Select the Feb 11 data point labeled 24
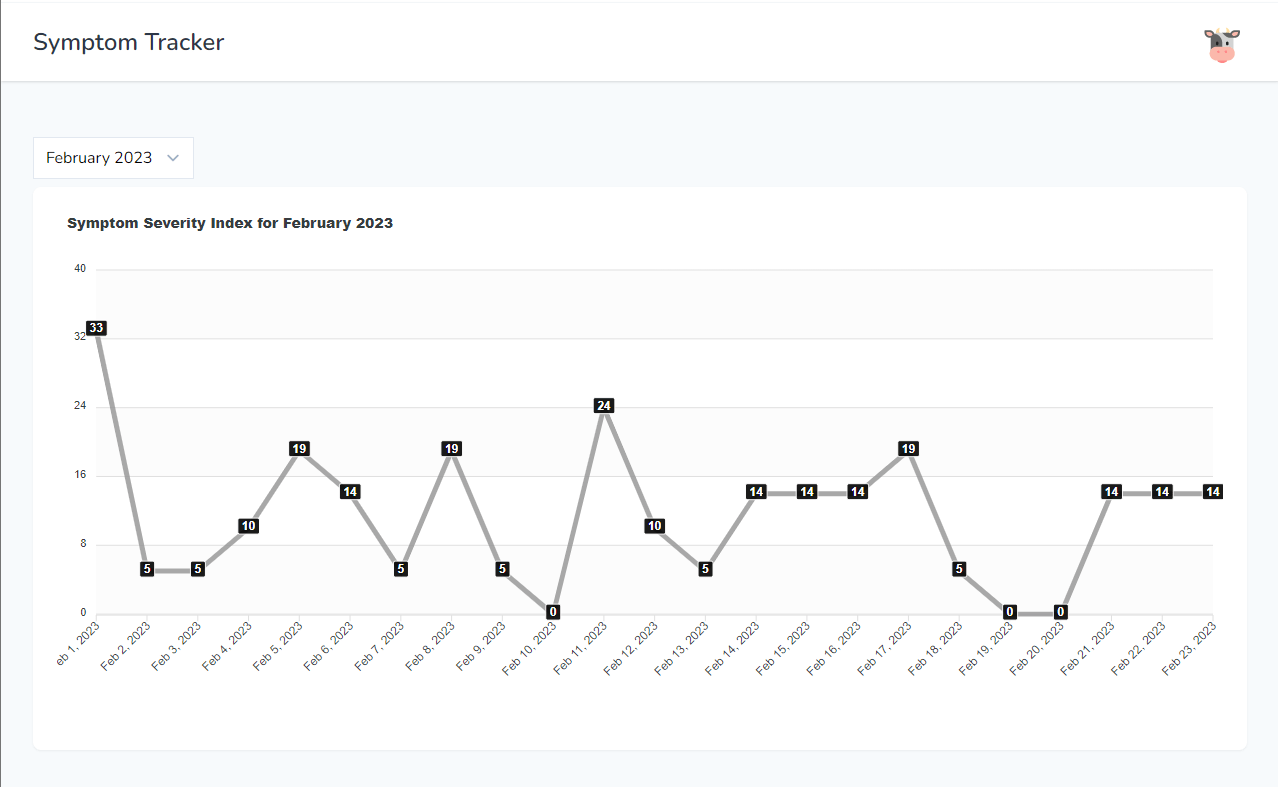Viewport: 1278px width, 787px height. coord(604,406)
